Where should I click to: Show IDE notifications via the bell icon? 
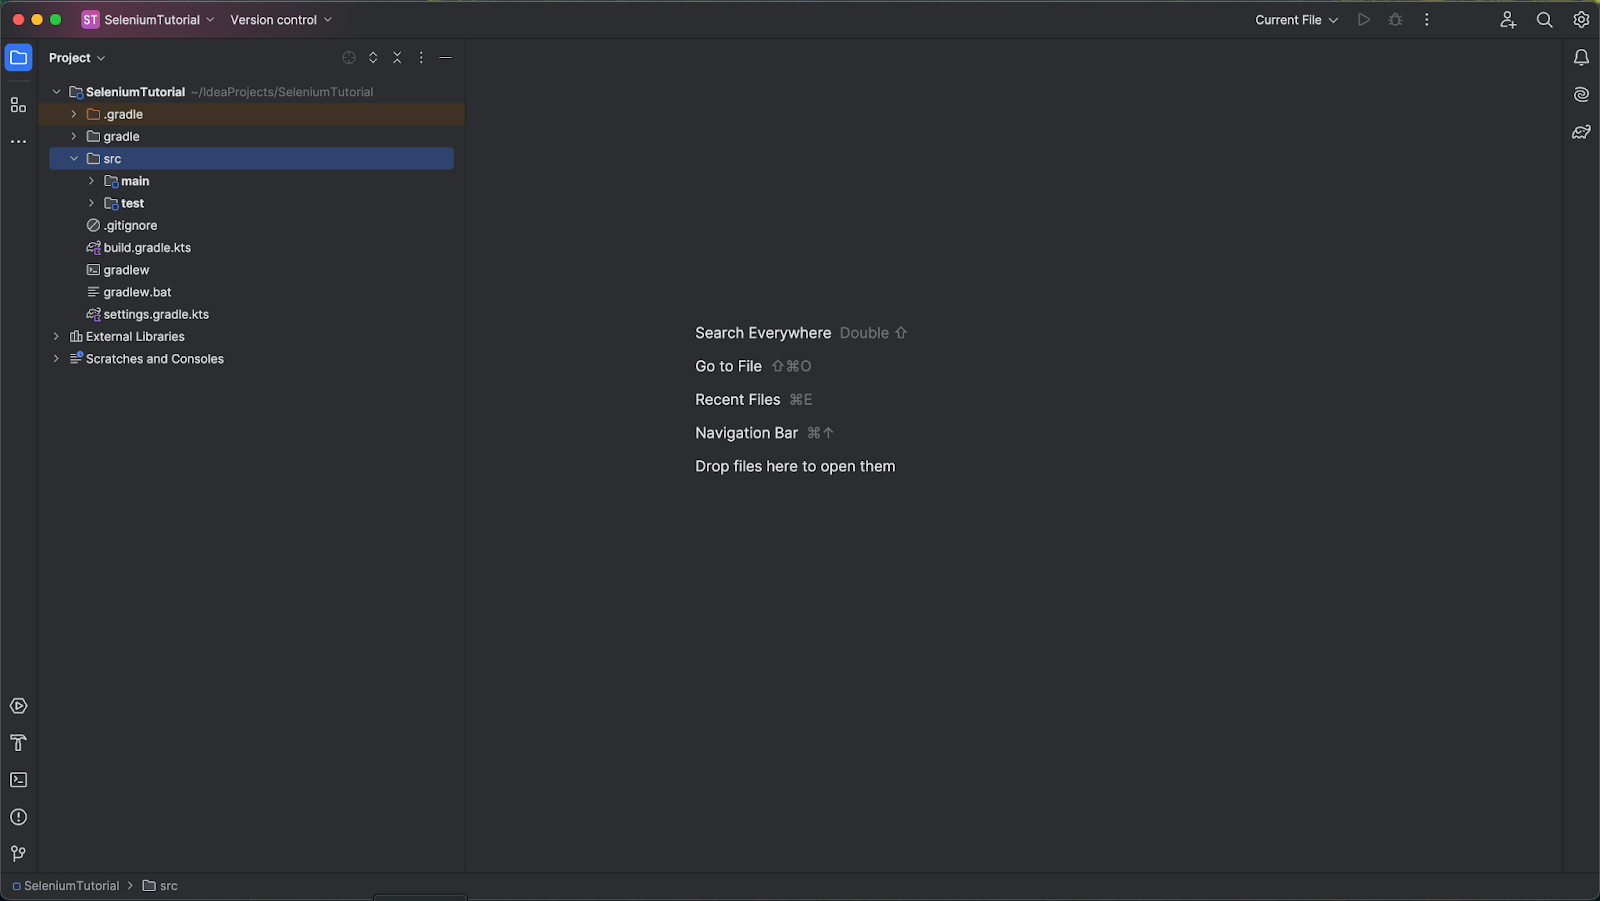coord(1581,57)
